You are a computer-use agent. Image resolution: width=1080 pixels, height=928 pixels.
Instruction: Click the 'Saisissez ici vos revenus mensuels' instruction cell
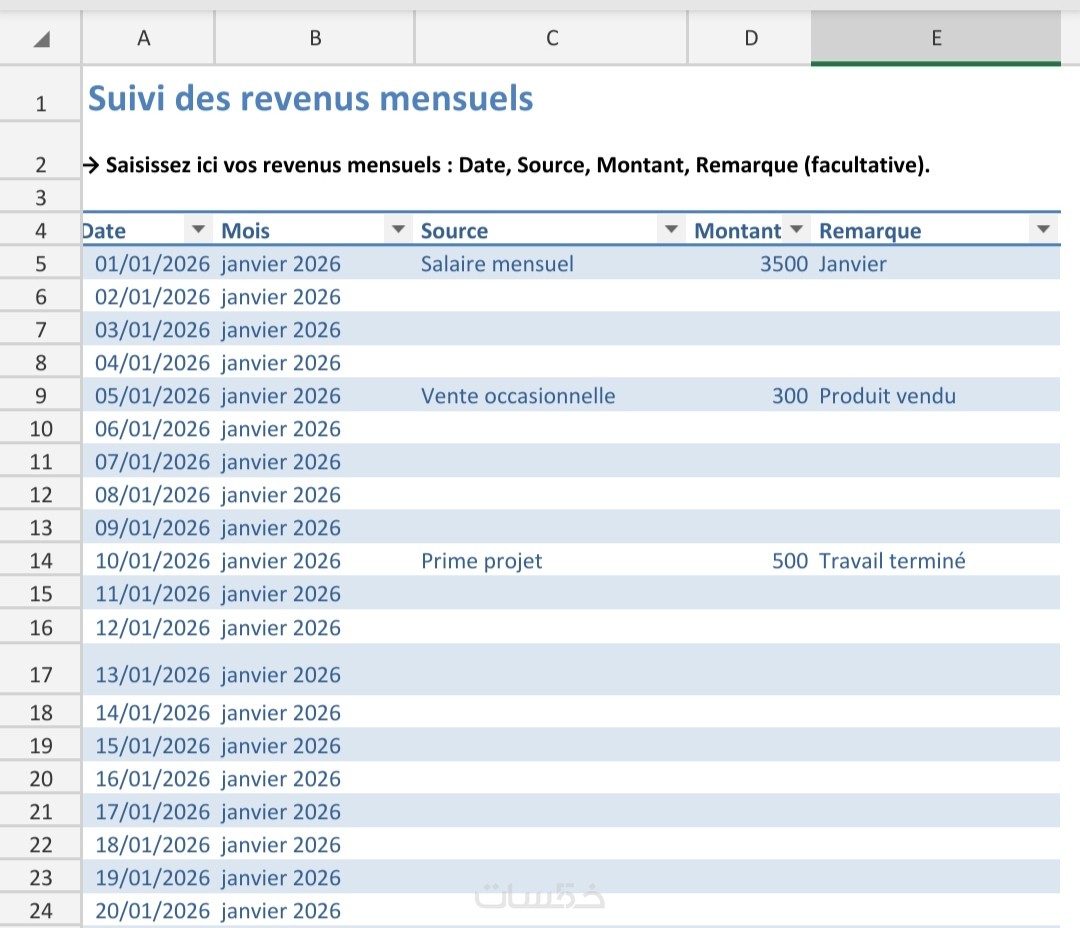click(x=506, y=165)
